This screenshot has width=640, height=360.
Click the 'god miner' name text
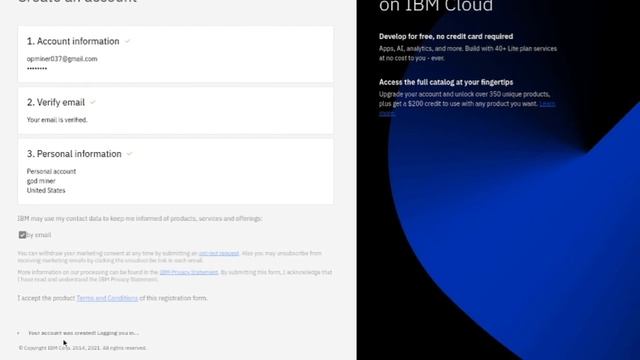click(x=41, y=181)
